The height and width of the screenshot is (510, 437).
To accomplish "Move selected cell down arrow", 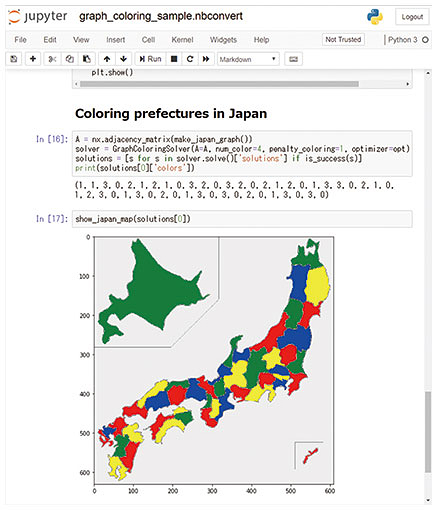I will click(123, 59).
